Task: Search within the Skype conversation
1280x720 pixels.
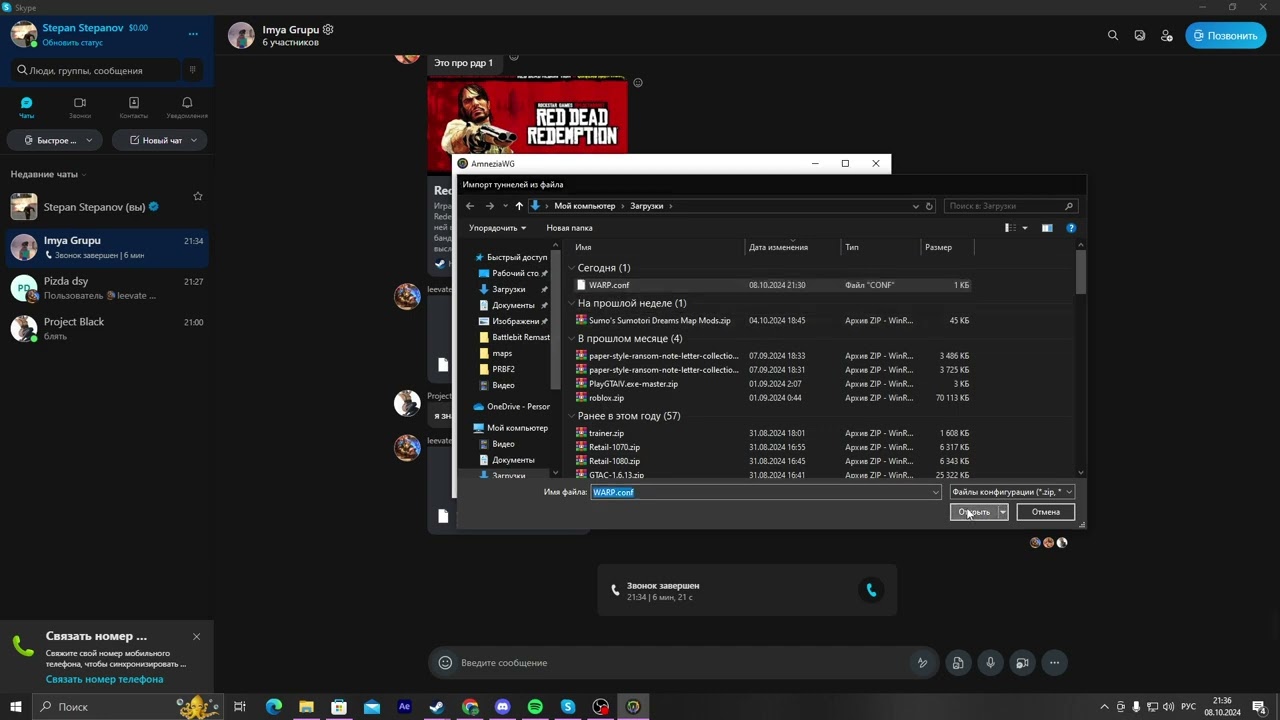Action: click(x=1112, y=35)
